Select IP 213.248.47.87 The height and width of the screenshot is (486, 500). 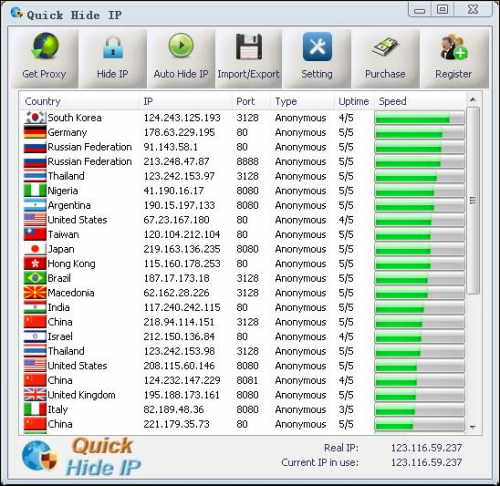point(176,162)
